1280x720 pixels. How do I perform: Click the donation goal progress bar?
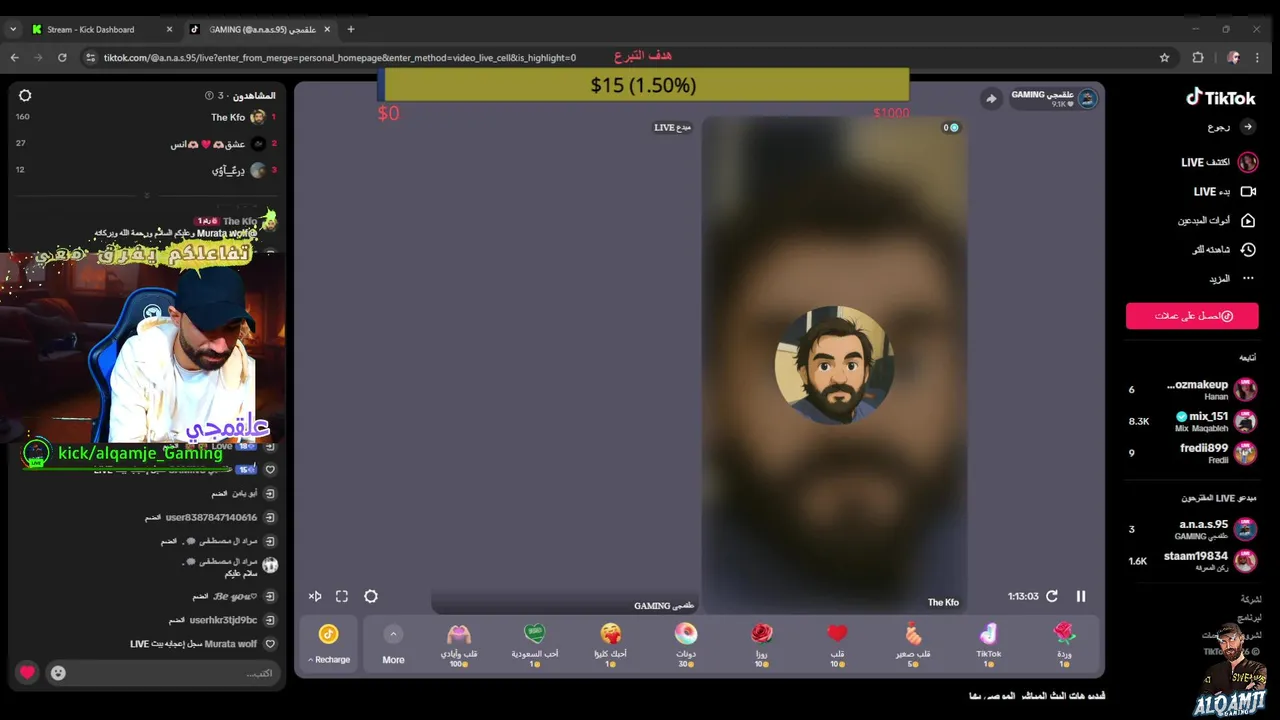tap(644, 85)
